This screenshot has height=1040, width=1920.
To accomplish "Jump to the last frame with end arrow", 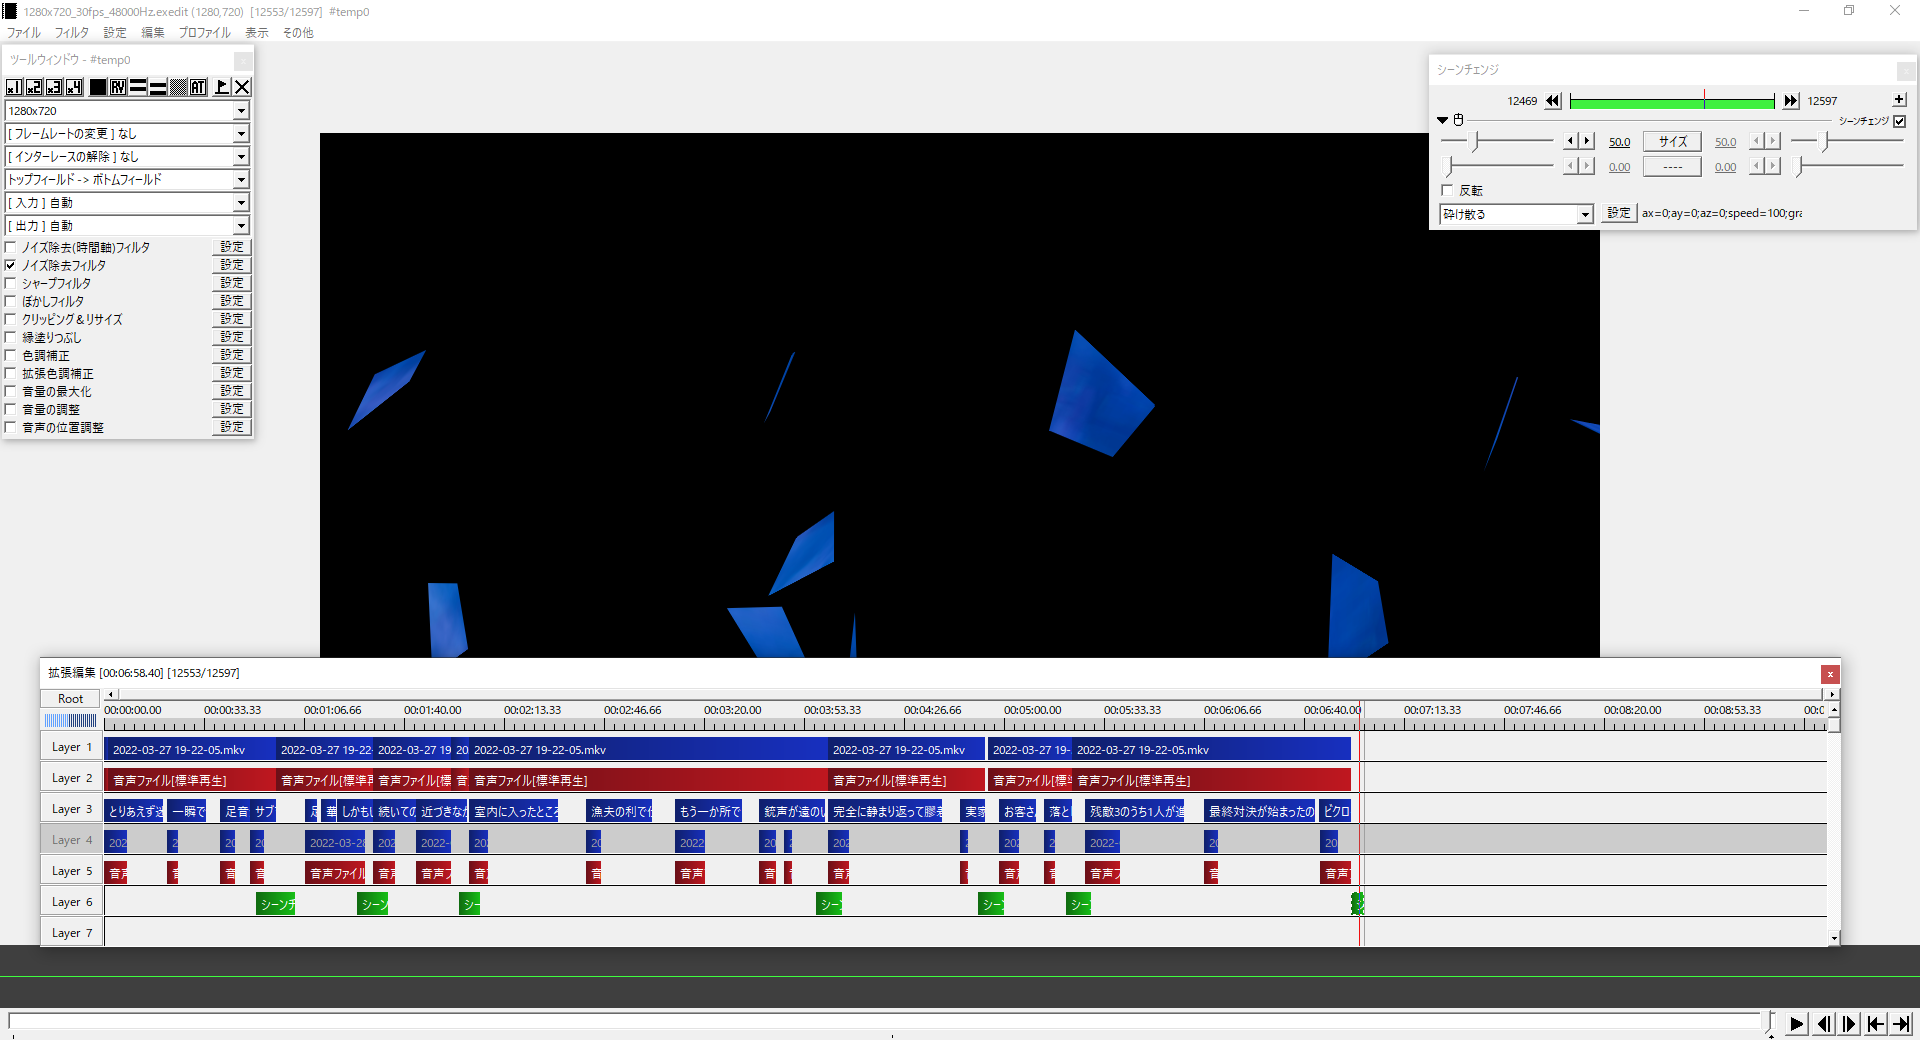I will (x=1901, y=1023).
